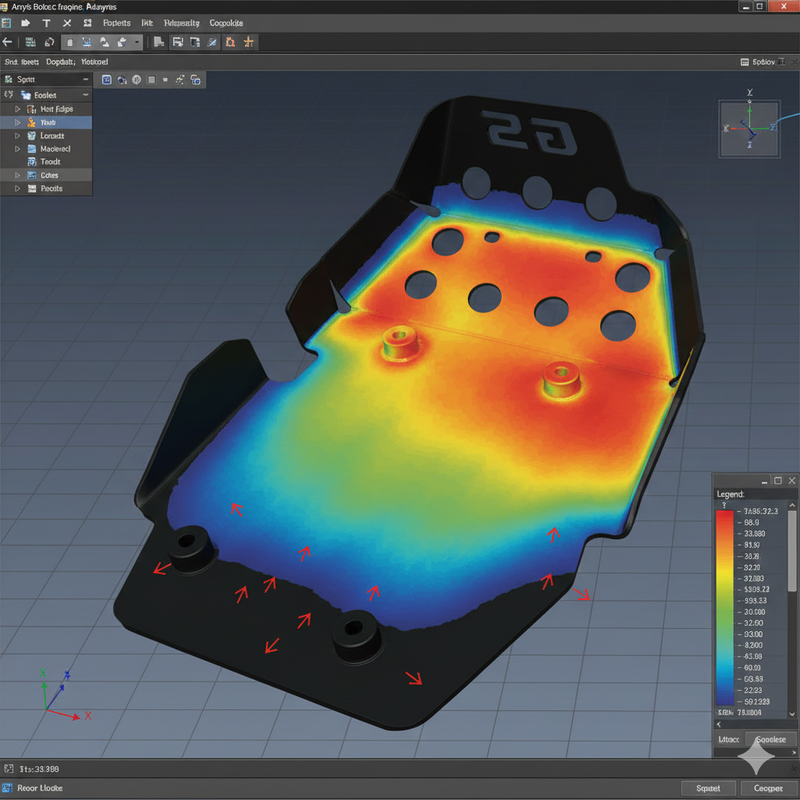
Task: Switch to the second tab in the legend panel footer
Action: coord(771,739)
